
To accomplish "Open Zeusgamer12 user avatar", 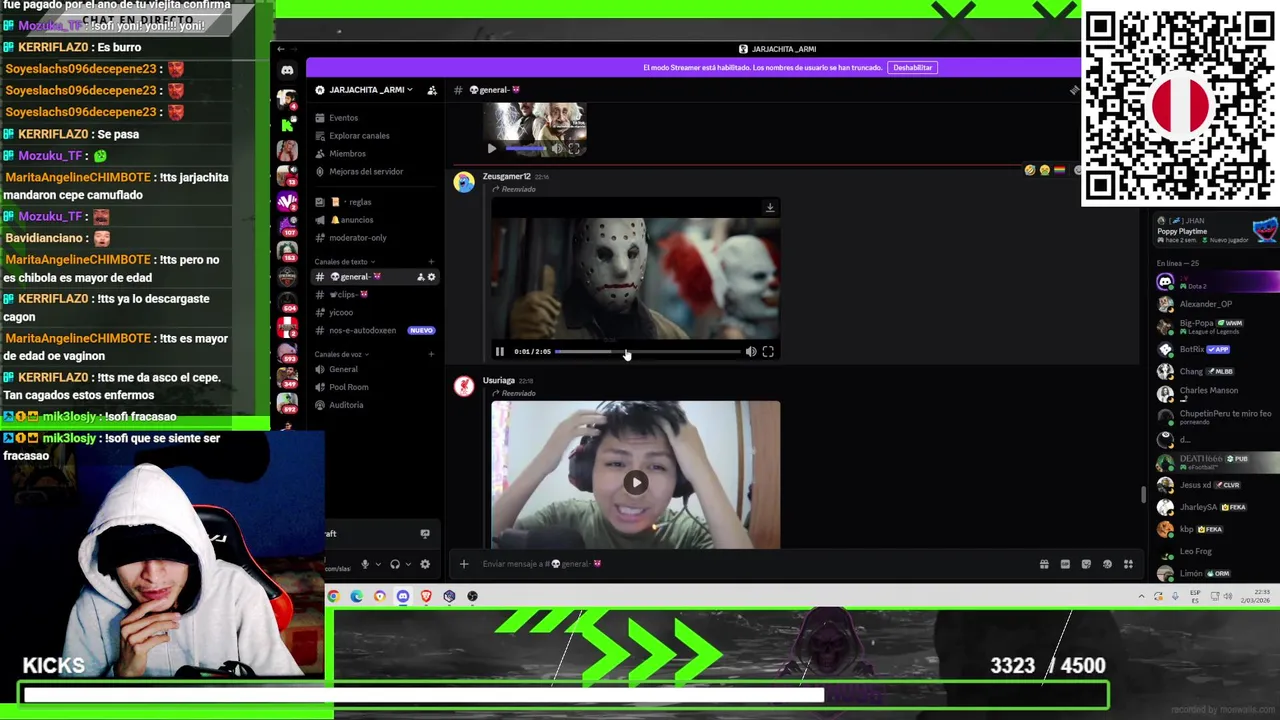I will (464, 182).
